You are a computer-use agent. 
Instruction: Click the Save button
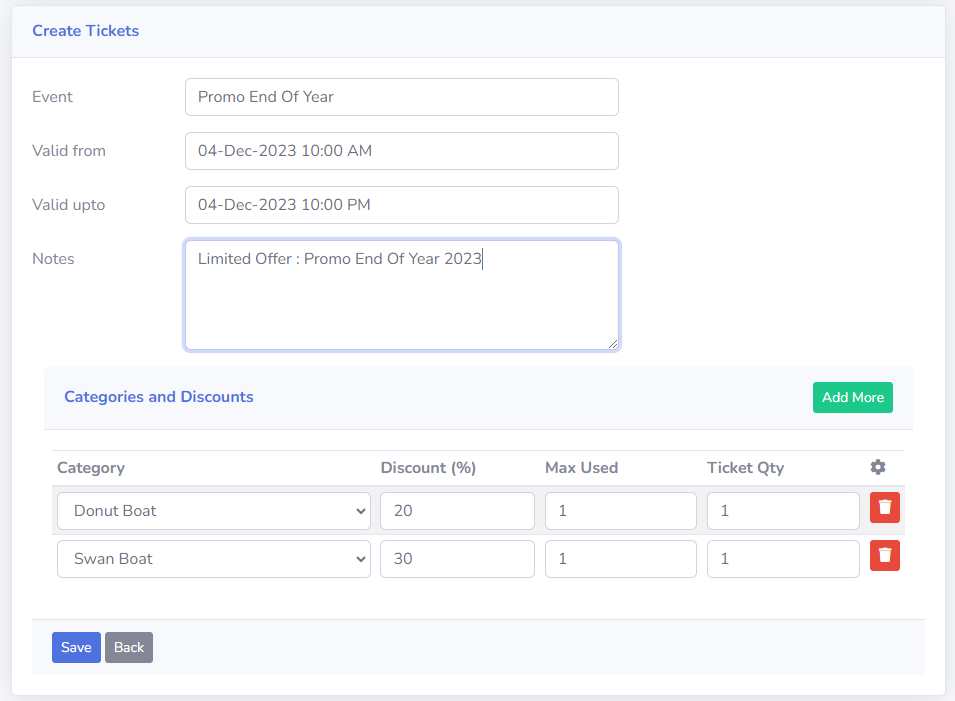click(76, 647)
